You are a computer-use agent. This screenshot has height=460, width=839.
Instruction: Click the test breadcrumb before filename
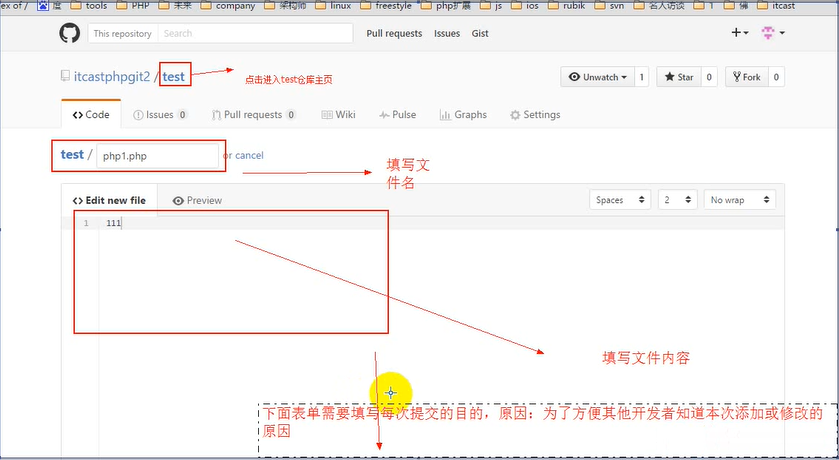72,155
